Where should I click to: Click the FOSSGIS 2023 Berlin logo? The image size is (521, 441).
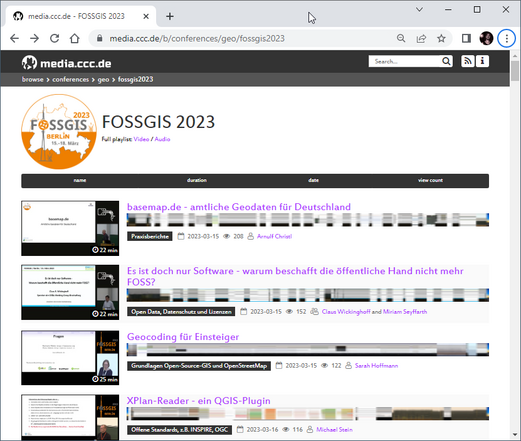[x=59, y=131]
